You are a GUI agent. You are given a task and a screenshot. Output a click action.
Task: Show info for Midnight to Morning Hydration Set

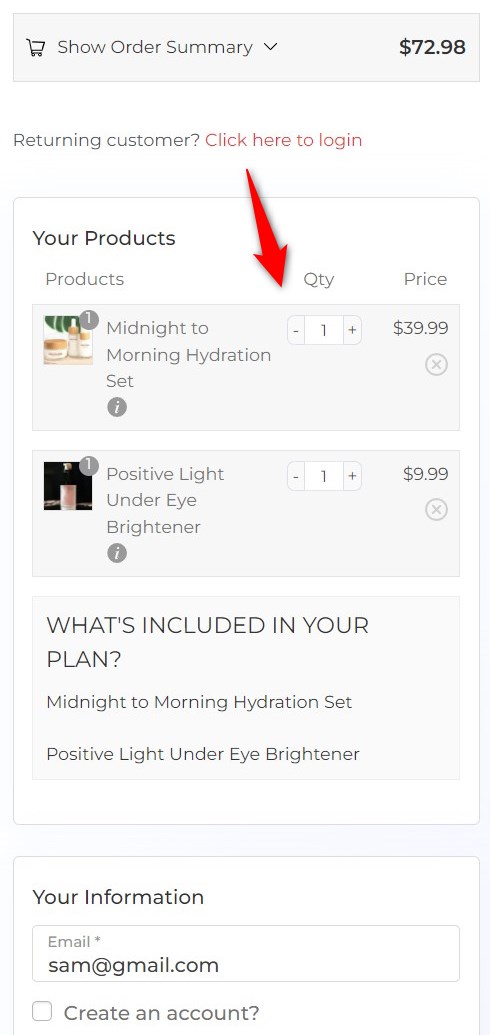[x=117, y=407]
